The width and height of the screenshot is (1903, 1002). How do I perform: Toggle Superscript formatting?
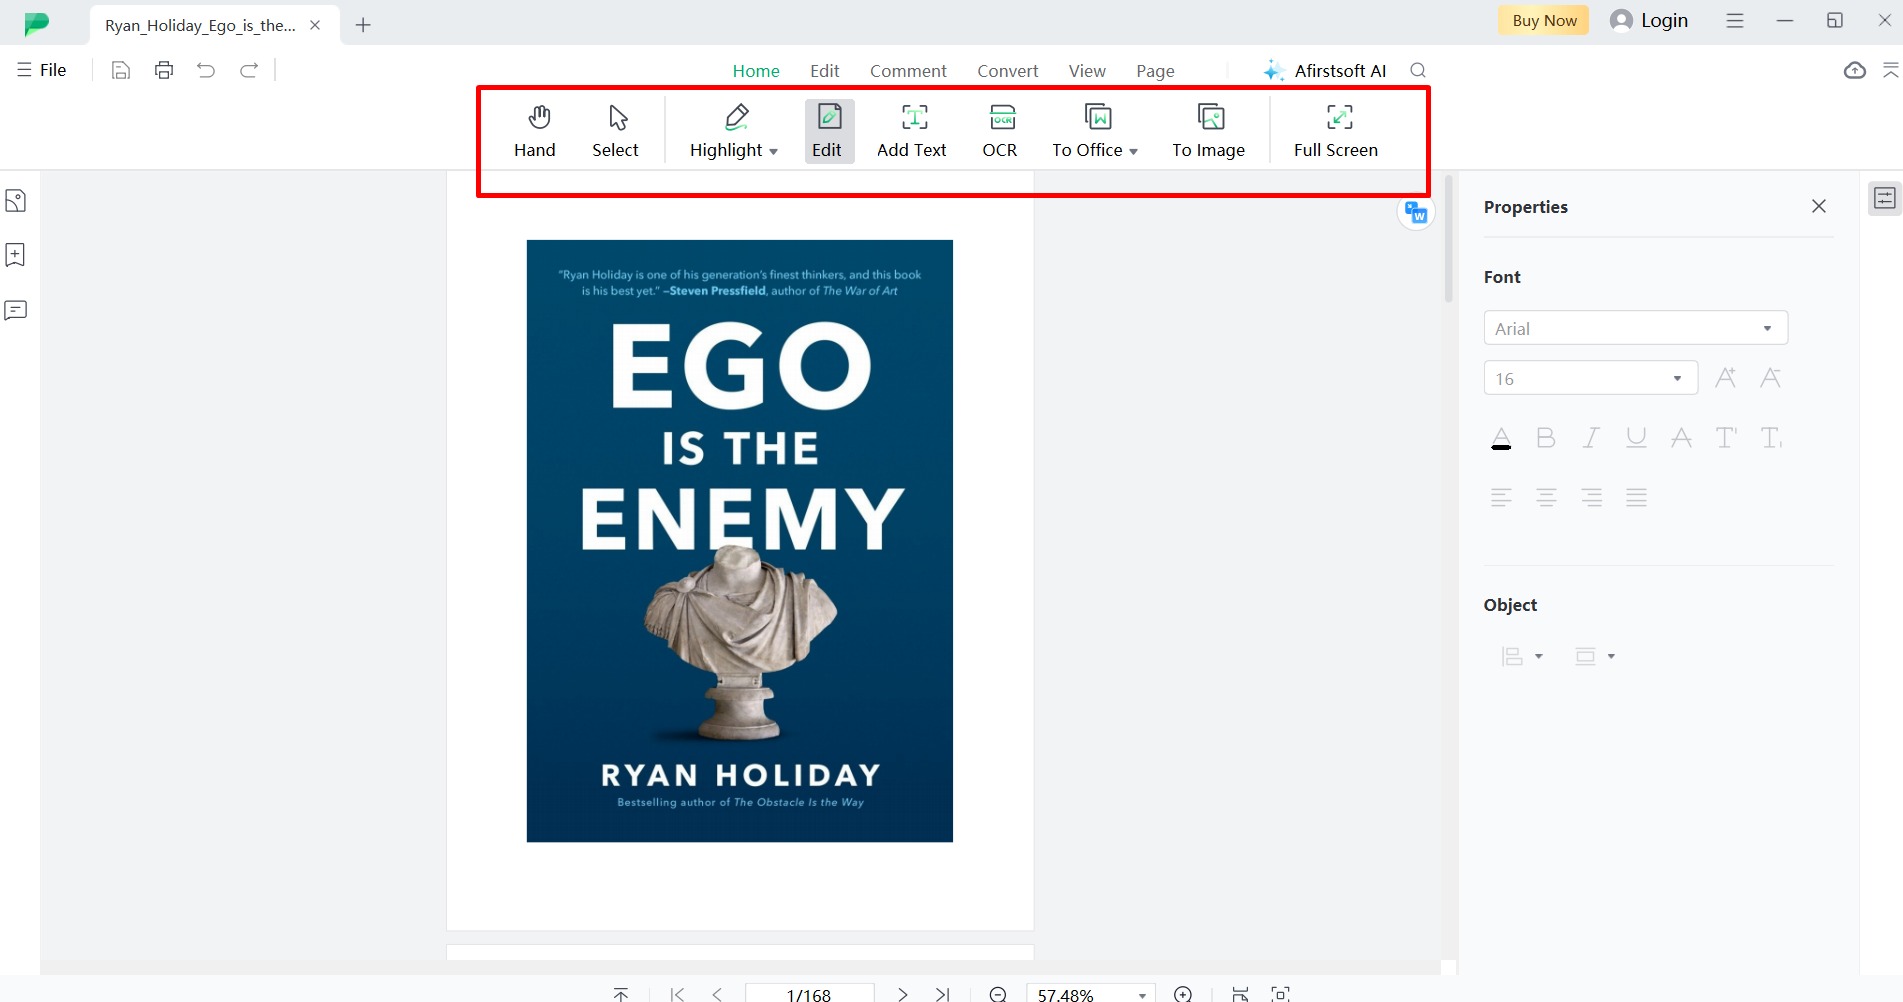(1726, 438)
